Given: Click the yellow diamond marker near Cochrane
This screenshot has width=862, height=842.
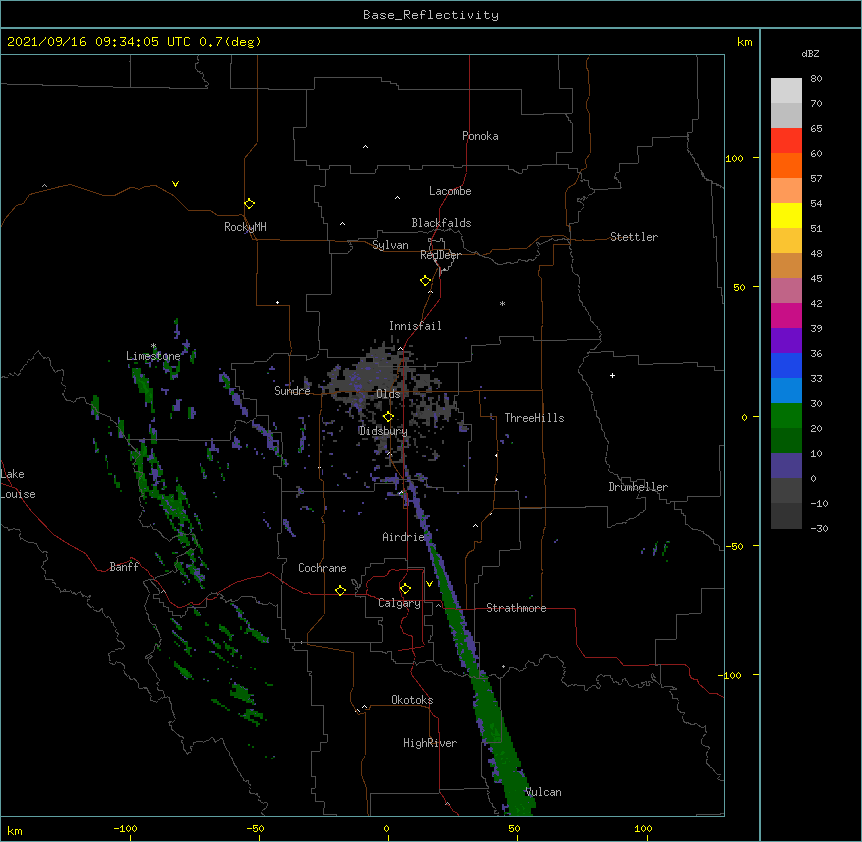Looking at the screenshot, I should pyautogui.click(x=340, y=590).
